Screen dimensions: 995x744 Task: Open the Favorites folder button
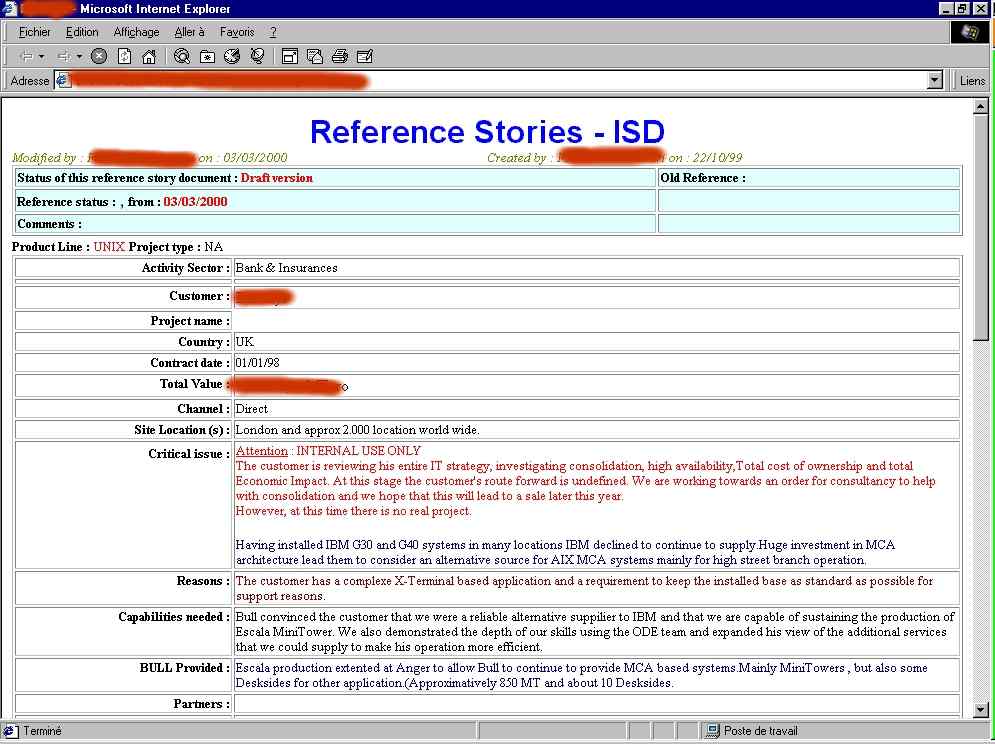207,56
